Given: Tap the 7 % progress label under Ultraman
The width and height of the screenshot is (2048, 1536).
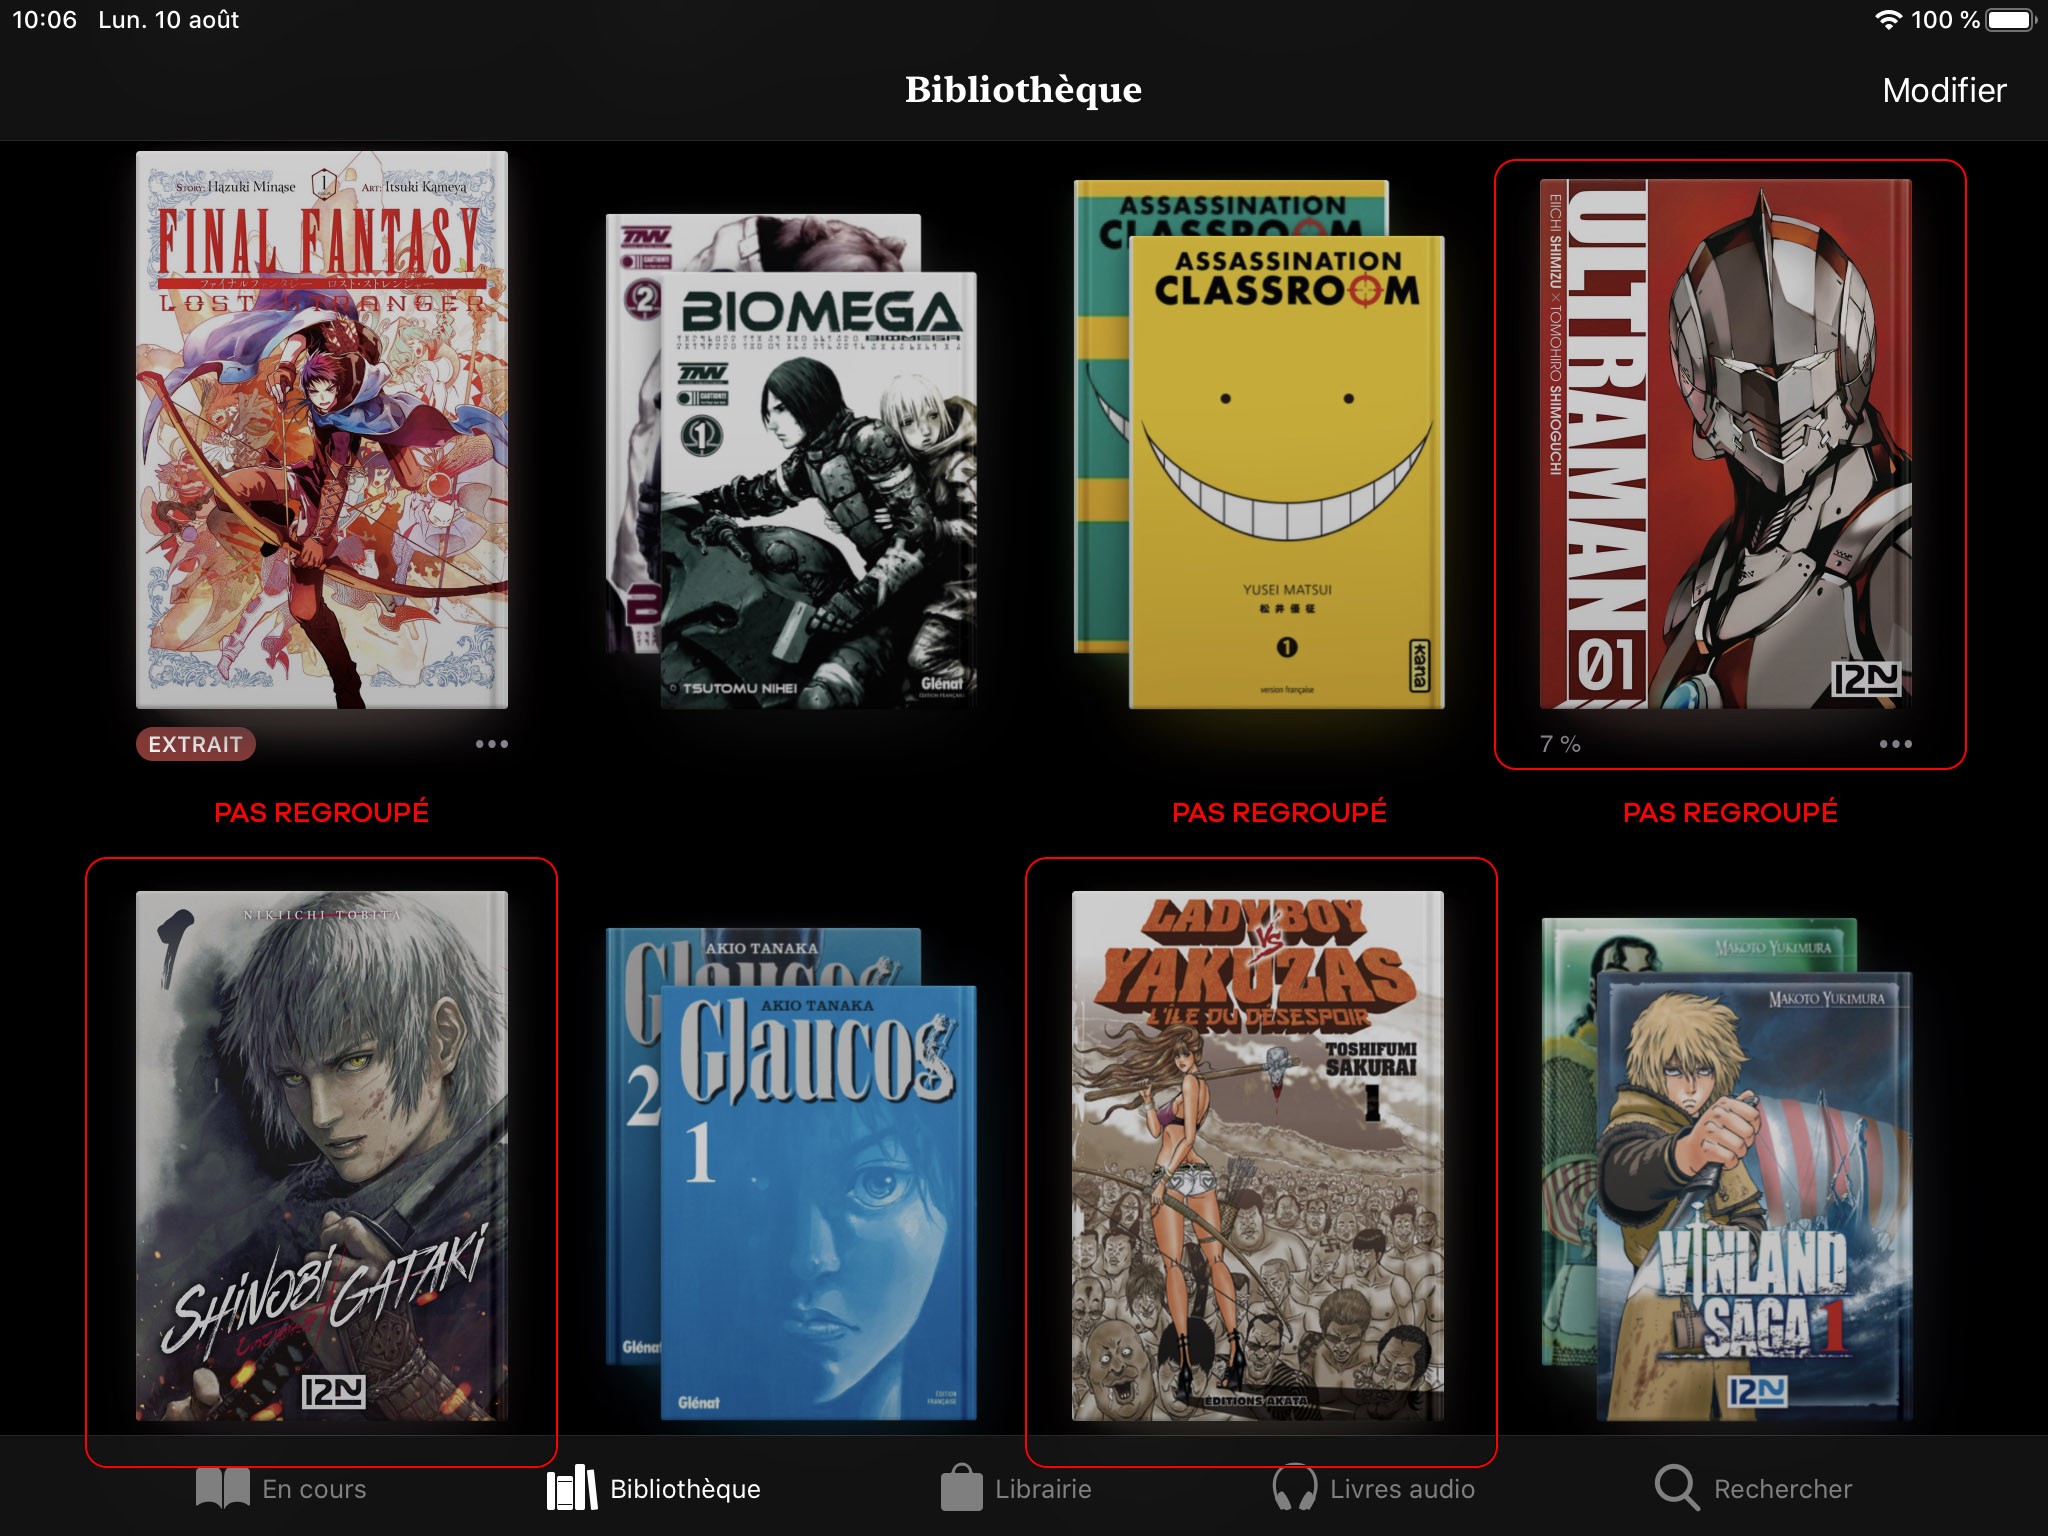Looking at the screenshot, I should [1560, 744].
